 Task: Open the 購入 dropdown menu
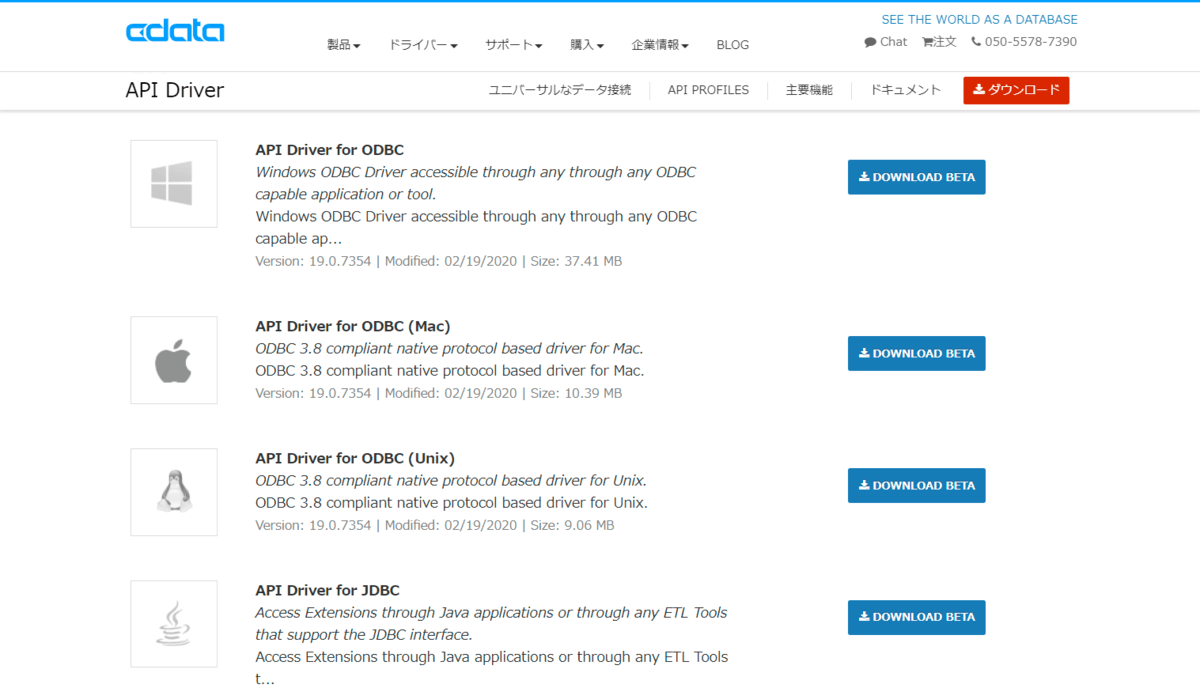(x=587, y=45)
